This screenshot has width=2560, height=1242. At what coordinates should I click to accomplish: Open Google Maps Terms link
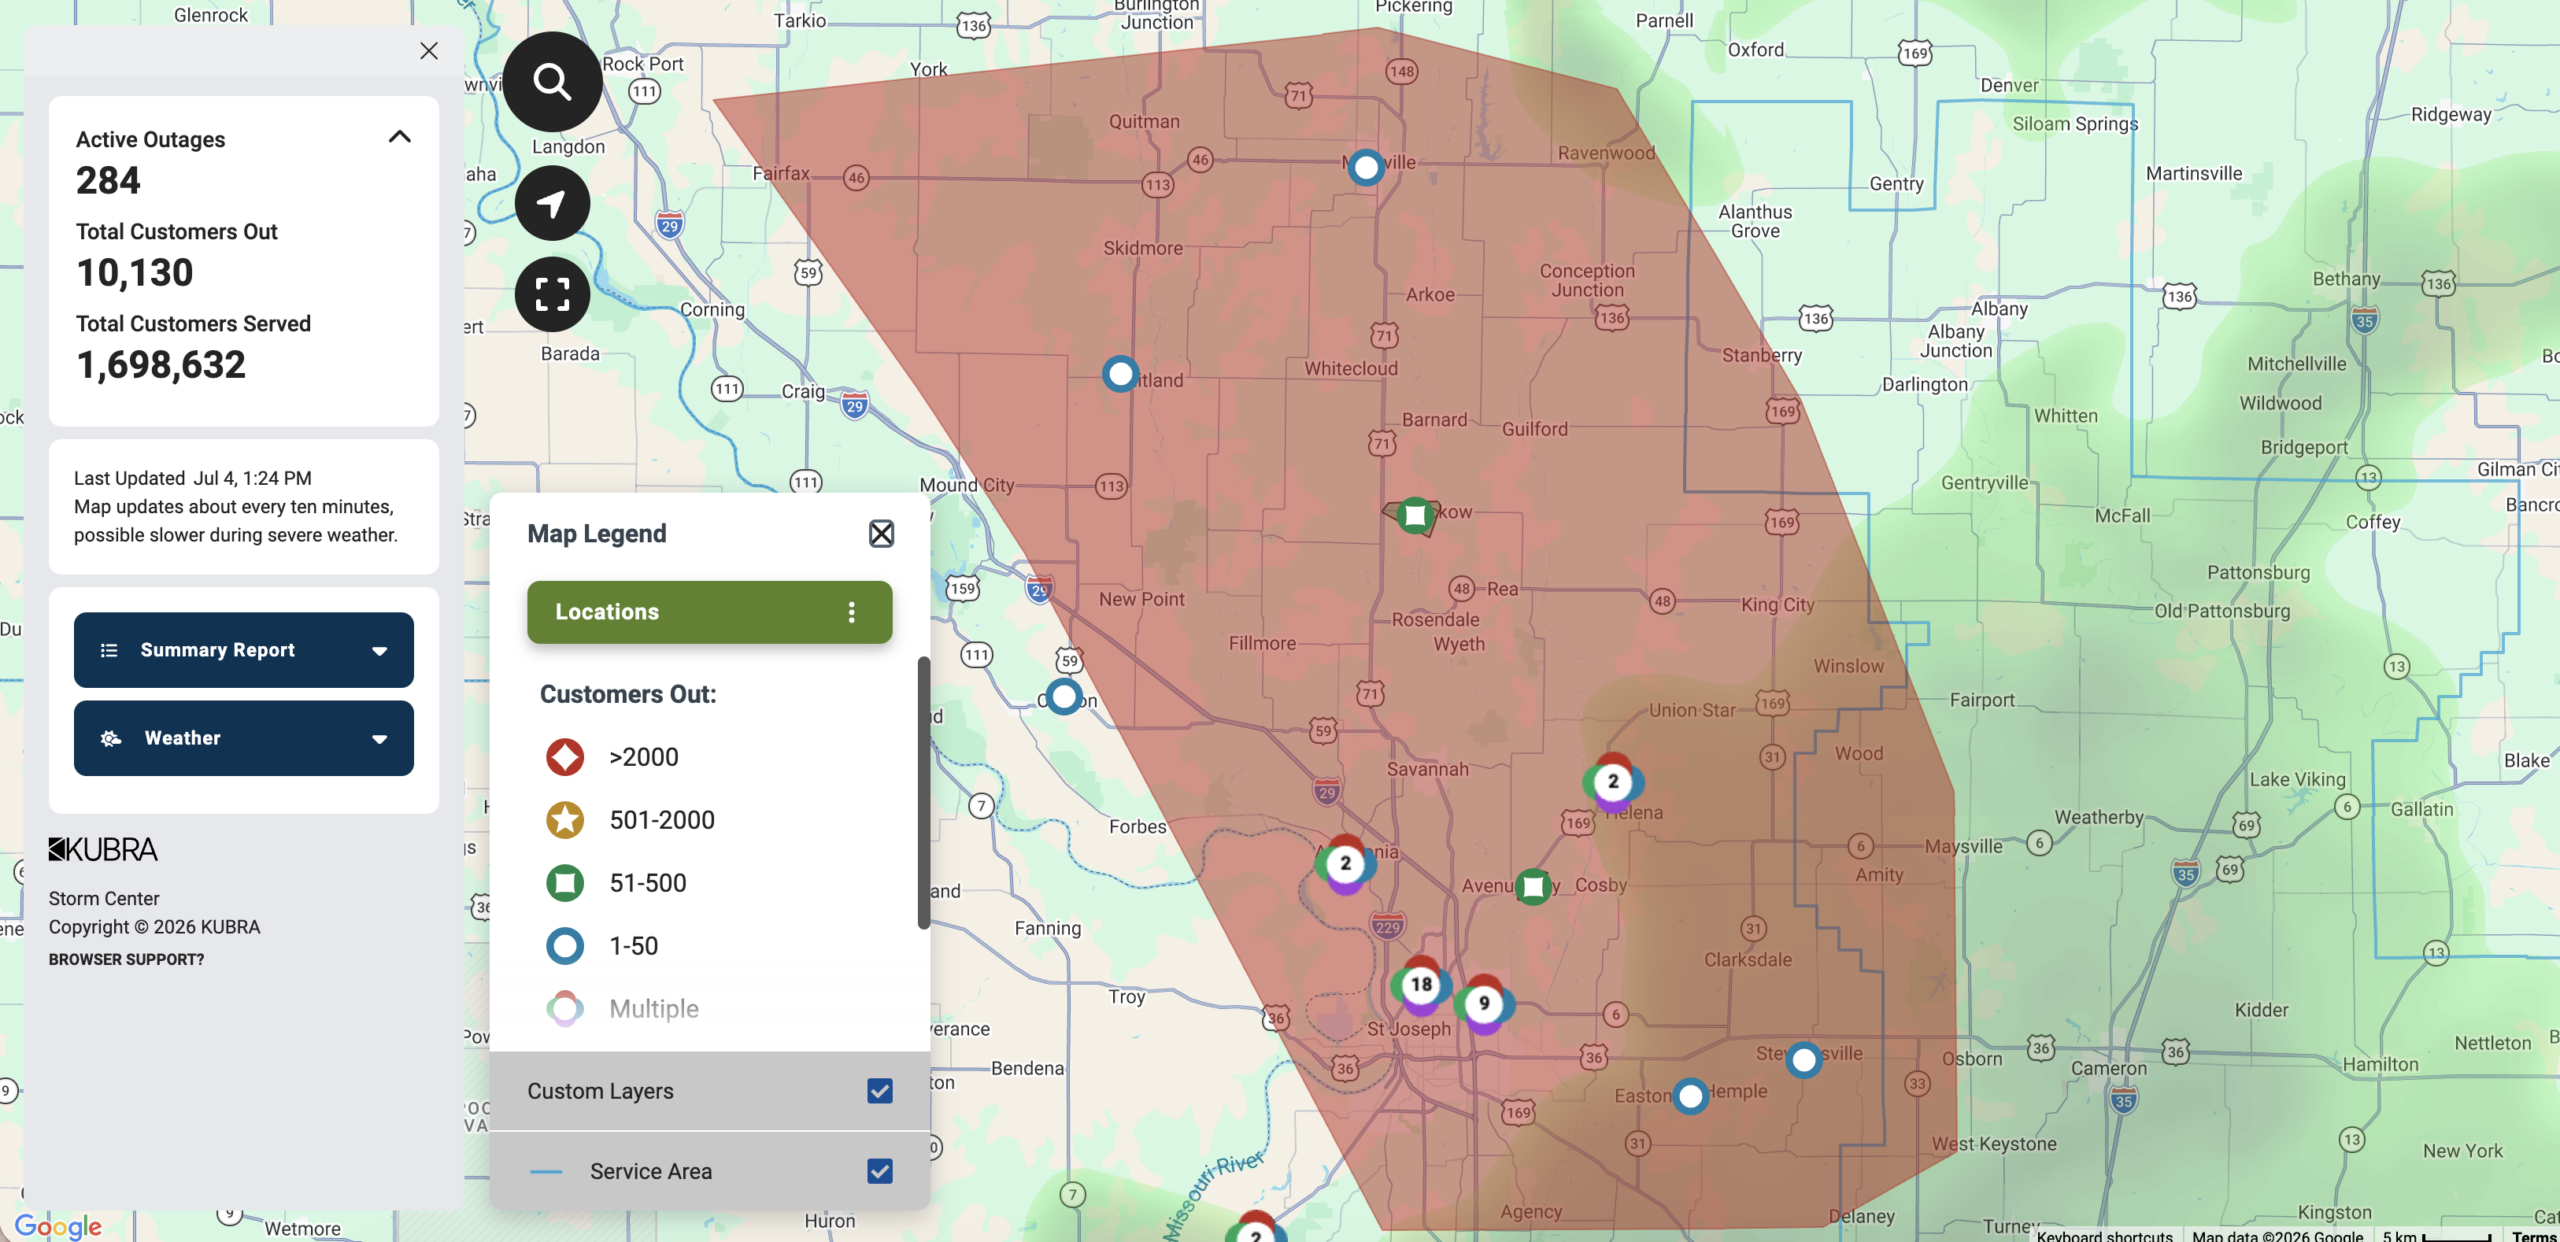pyautogui.click(x=2533, y=1236)
